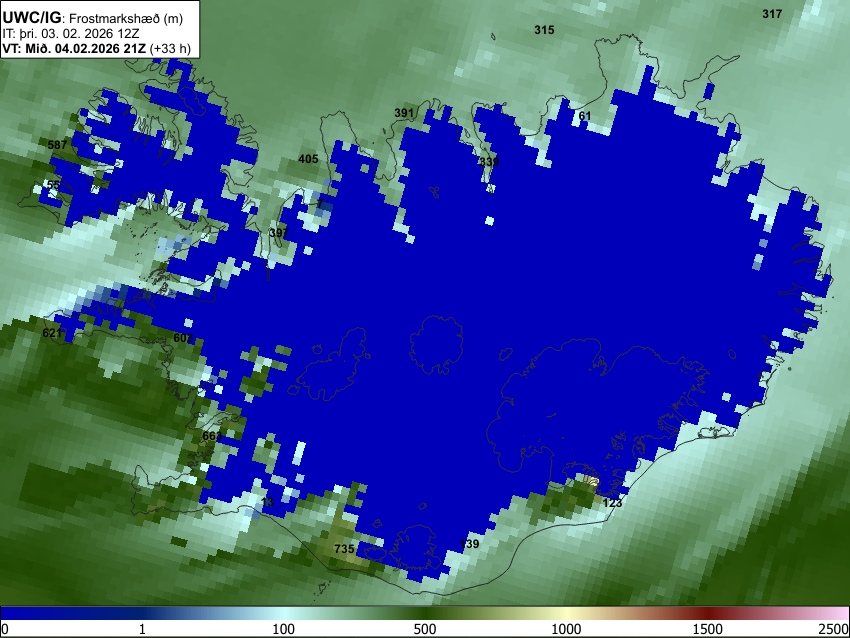
Task: Click the '1' label on the color scale
Action: 142,629
